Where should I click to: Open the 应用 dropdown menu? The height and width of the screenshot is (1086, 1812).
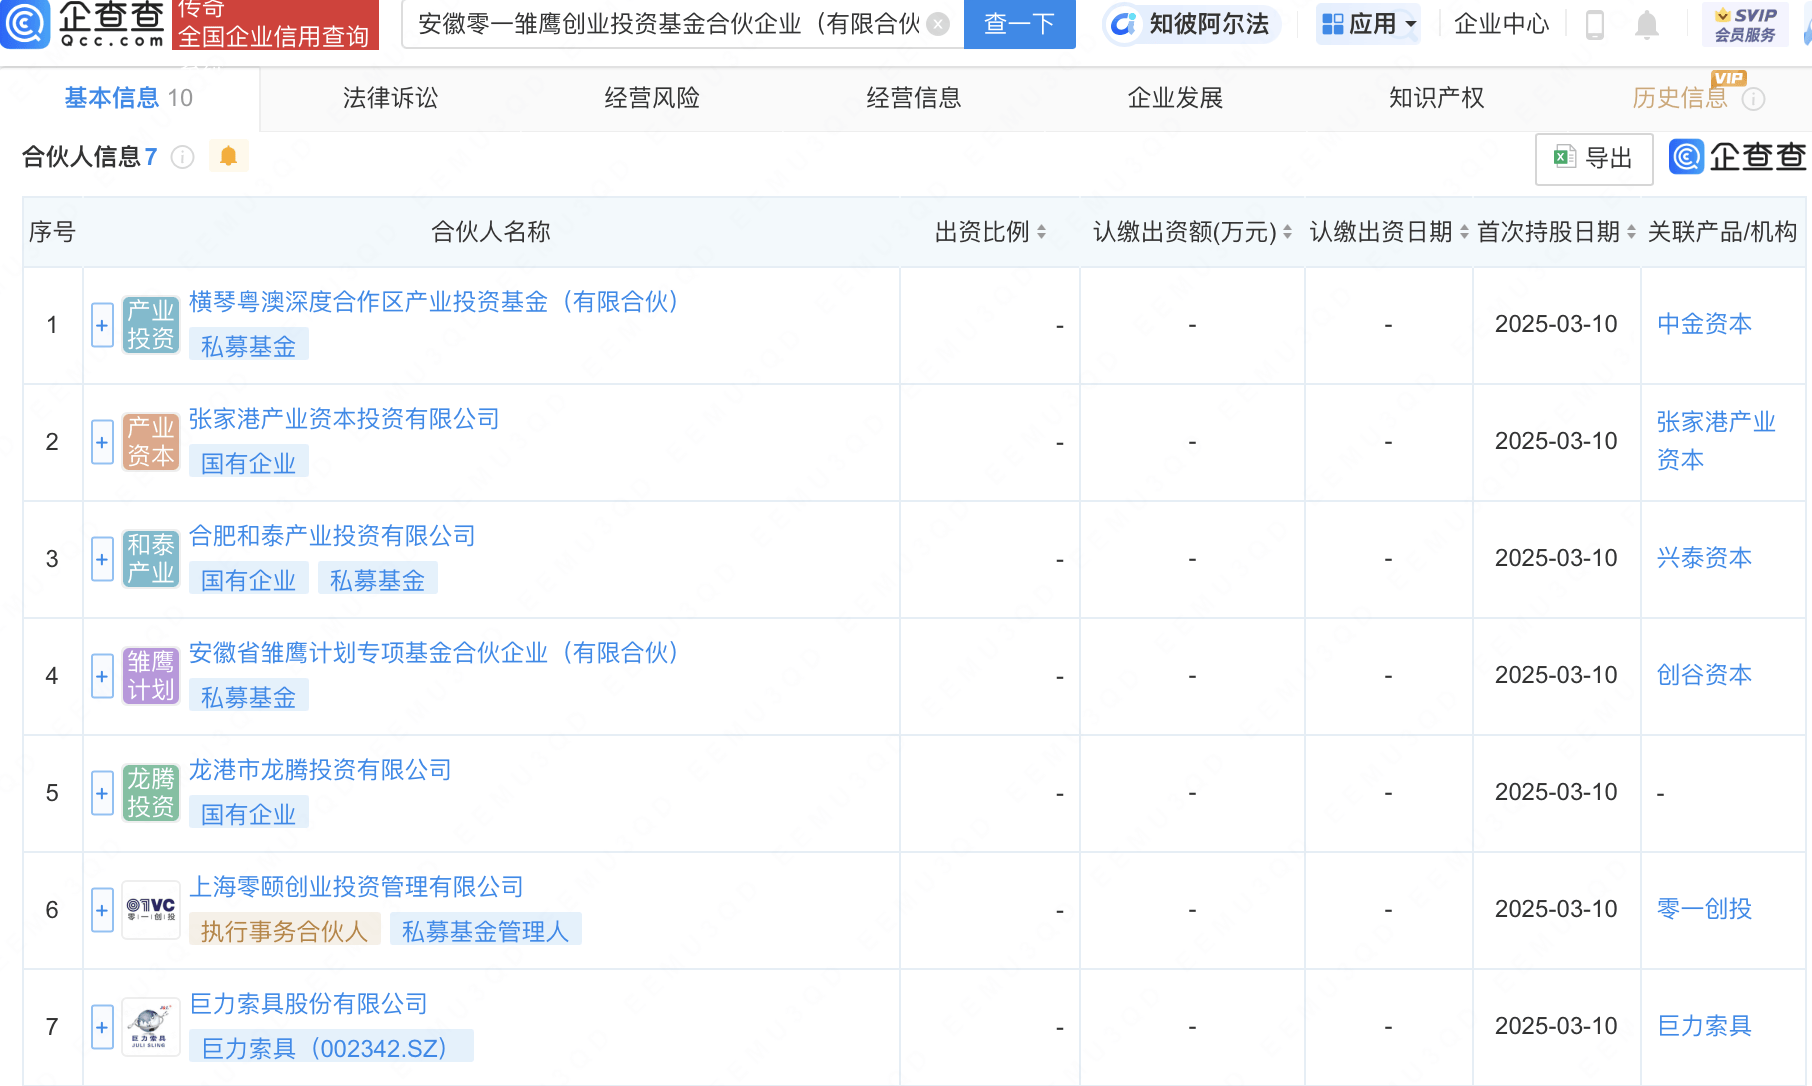coord(1368,24)
